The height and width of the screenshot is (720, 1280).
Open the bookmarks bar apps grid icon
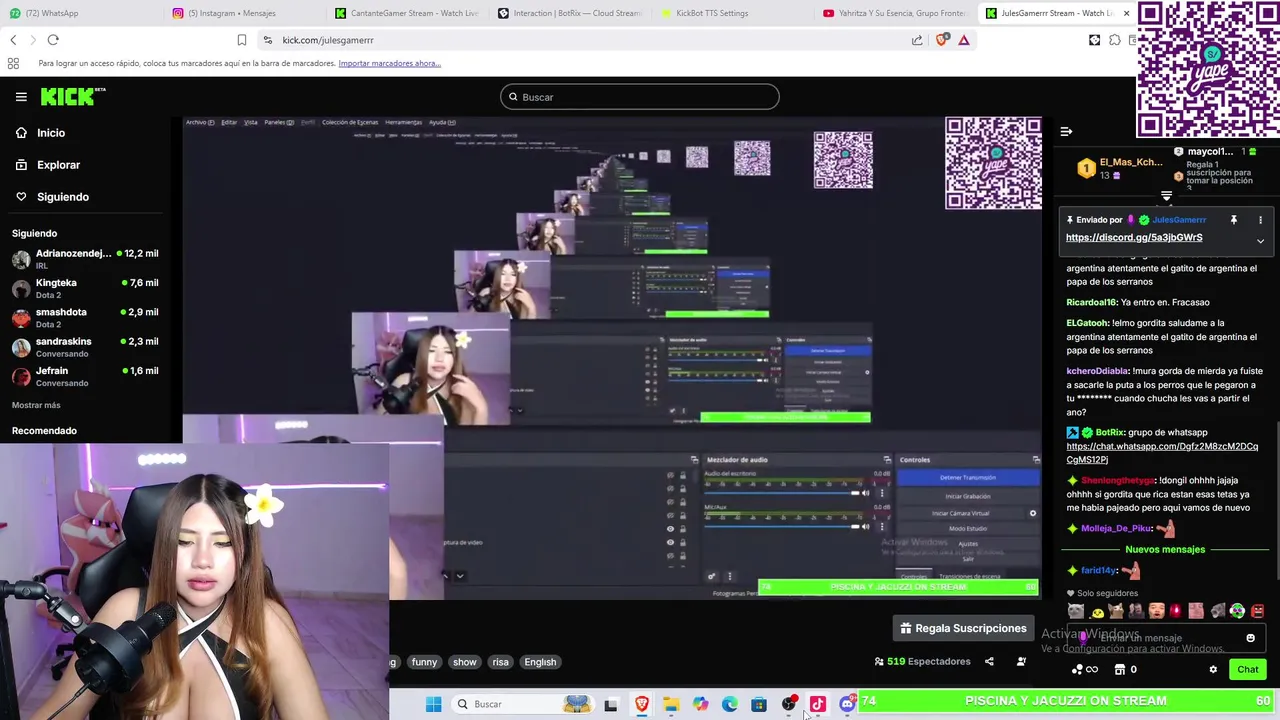(13, 63)
